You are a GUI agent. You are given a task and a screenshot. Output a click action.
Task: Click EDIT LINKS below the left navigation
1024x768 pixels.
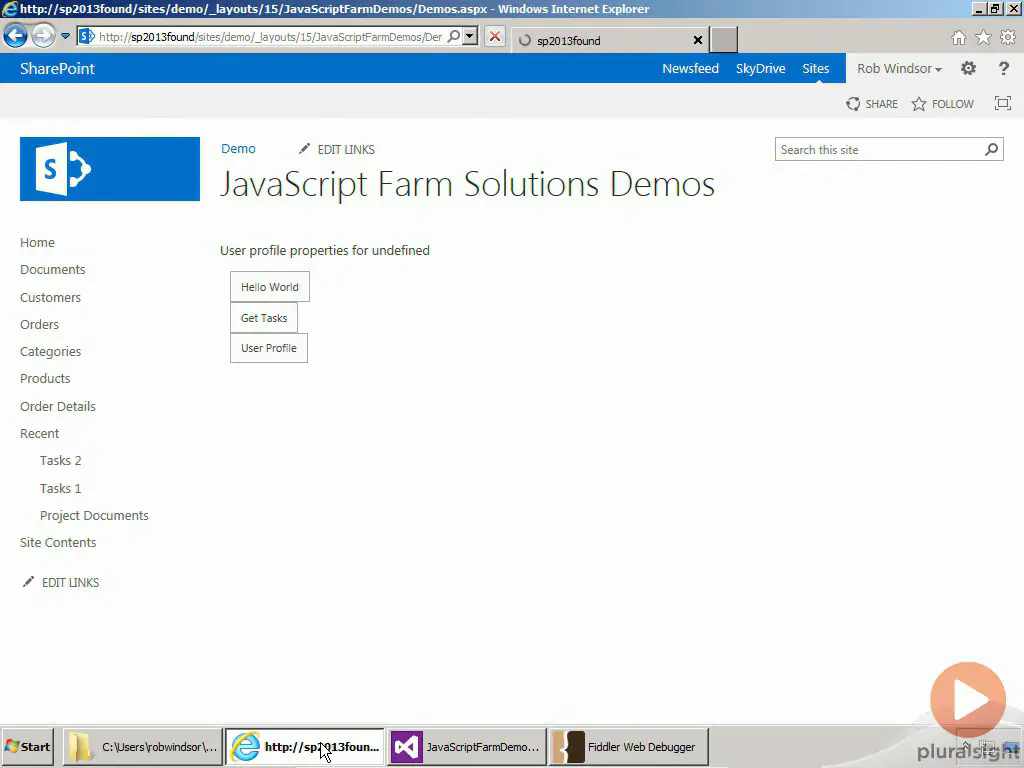click(x=61, y=583)
